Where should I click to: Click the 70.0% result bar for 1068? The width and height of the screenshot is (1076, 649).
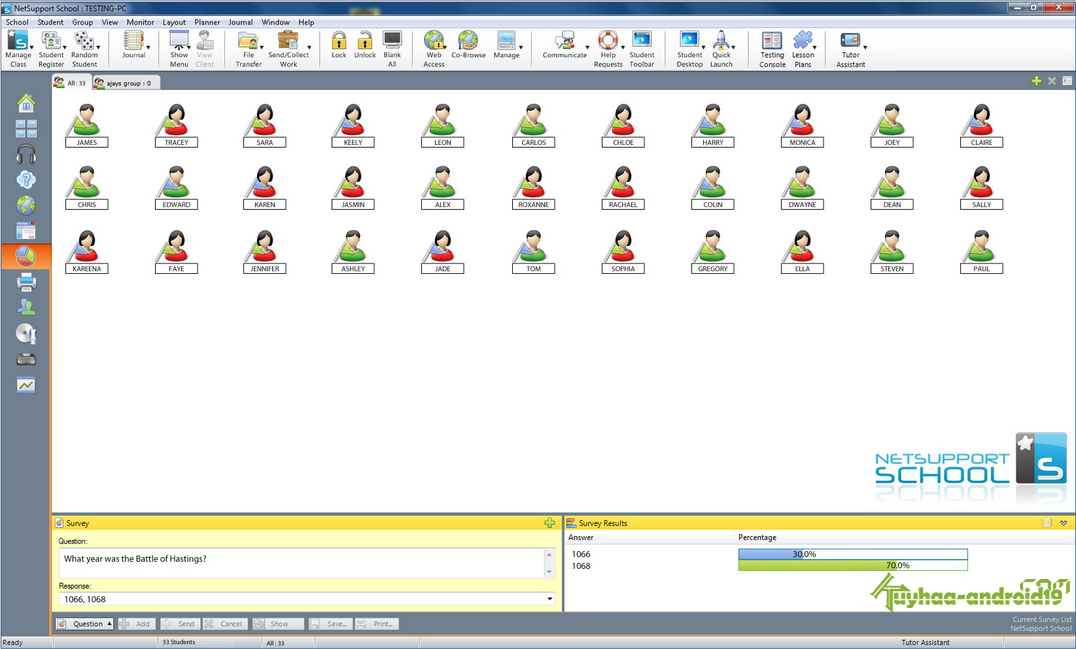pos(853,565)
